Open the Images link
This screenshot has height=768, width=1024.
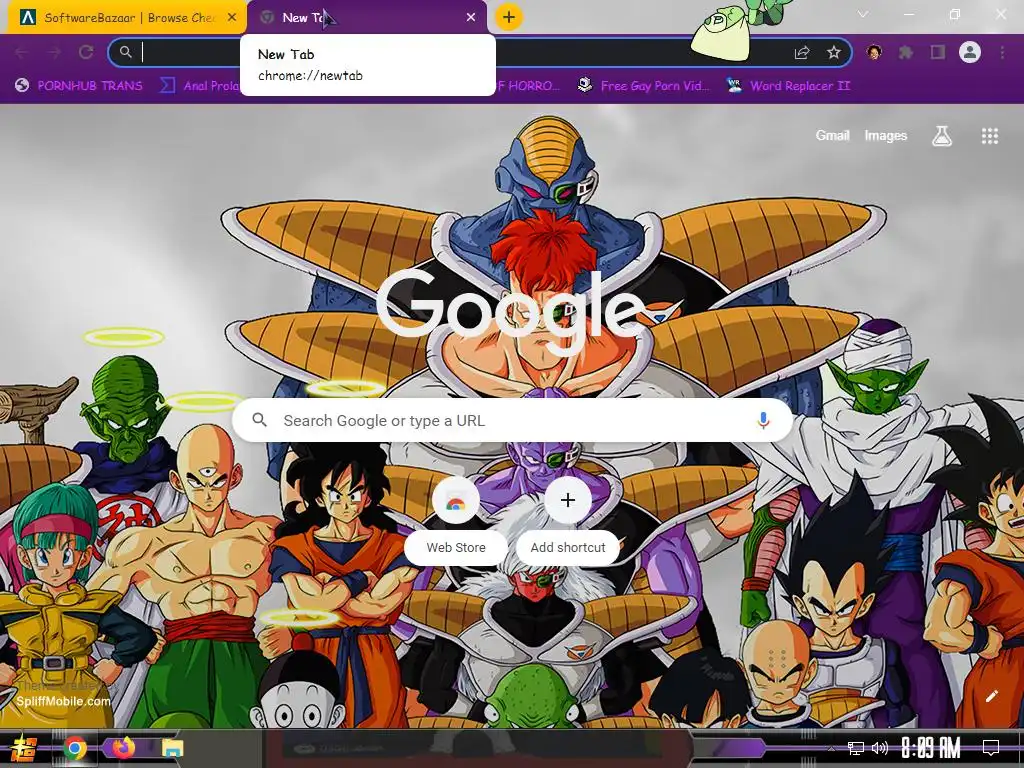tap(886, 136)
